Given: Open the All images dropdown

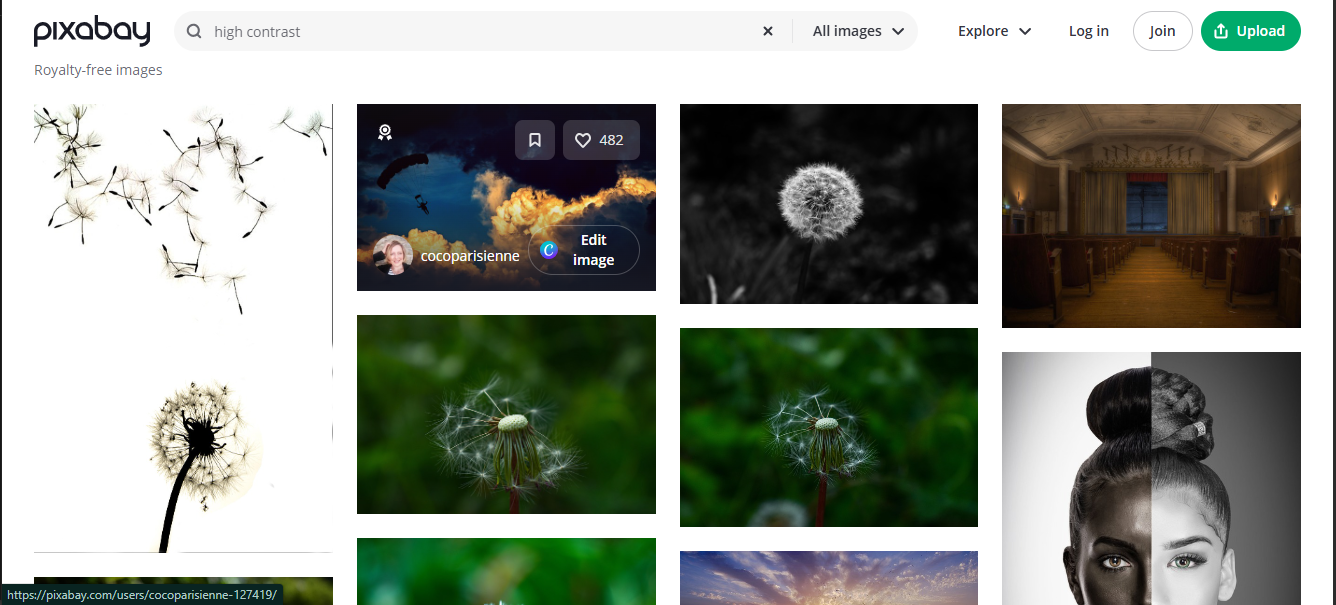Looking at the screenshot, I should pyautogui.click(x=855, y=31).
